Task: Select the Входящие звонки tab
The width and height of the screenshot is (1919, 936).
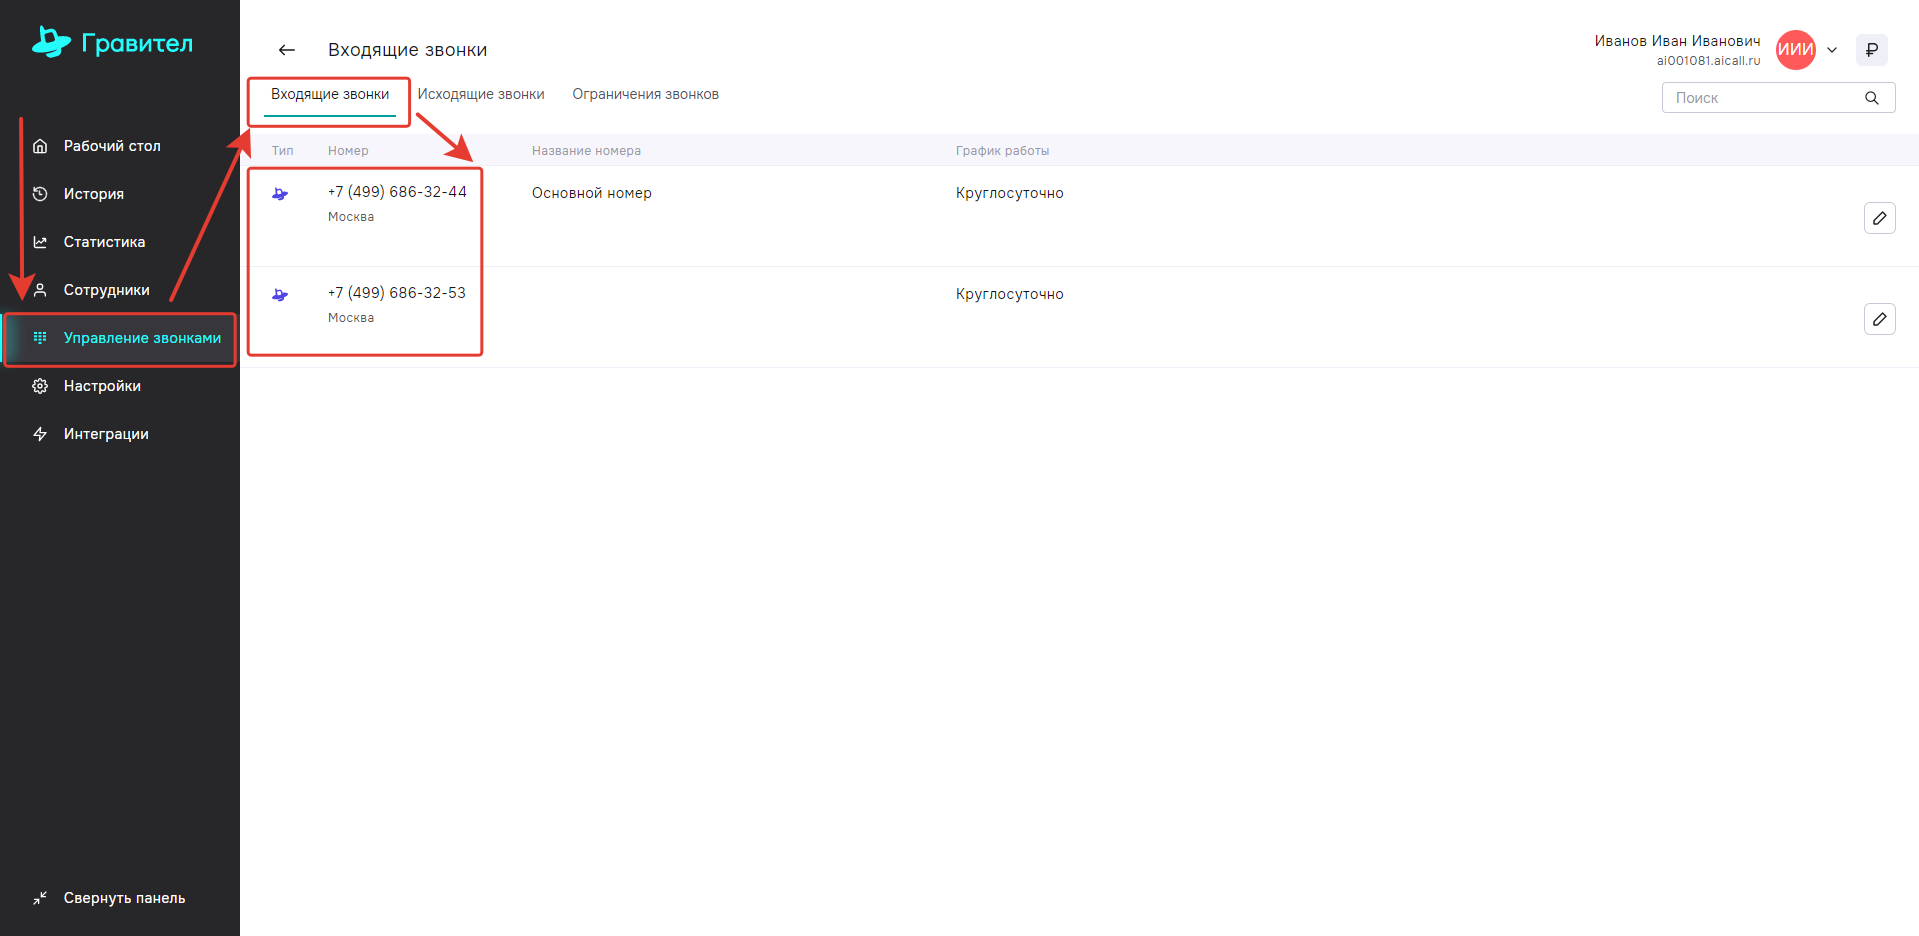Action: pos(330,94)
